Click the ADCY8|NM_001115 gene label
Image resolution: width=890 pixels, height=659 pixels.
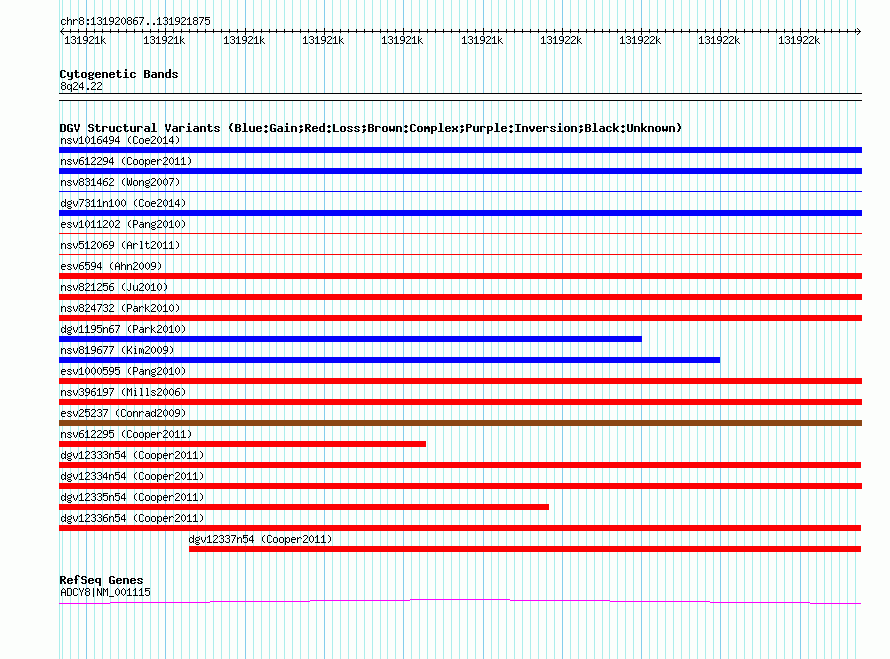point(106,592)
